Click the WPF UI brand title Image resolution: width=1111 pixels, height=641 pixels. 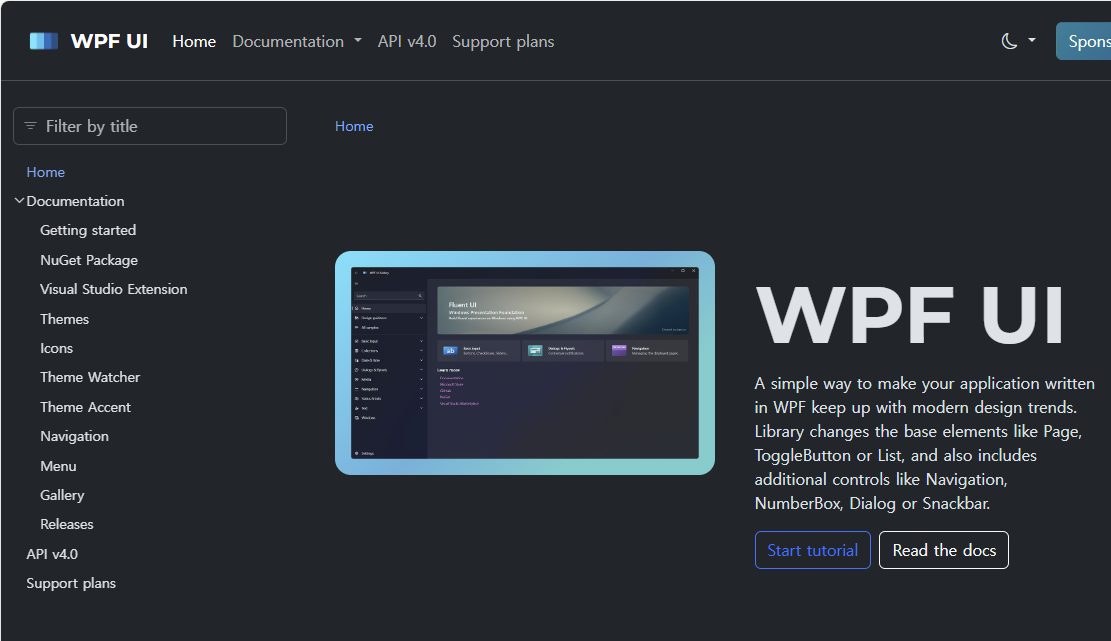109,41
